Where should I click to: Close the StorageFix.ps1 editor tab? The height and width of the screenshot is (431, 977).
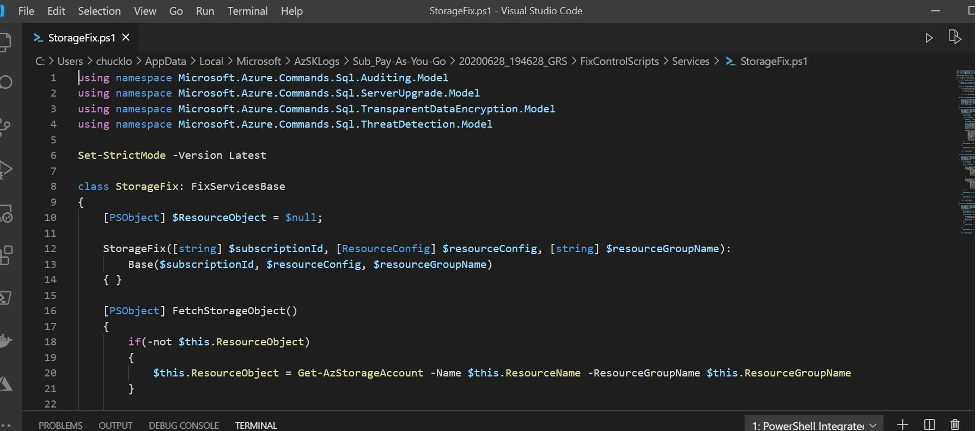[x=126, y=38]
